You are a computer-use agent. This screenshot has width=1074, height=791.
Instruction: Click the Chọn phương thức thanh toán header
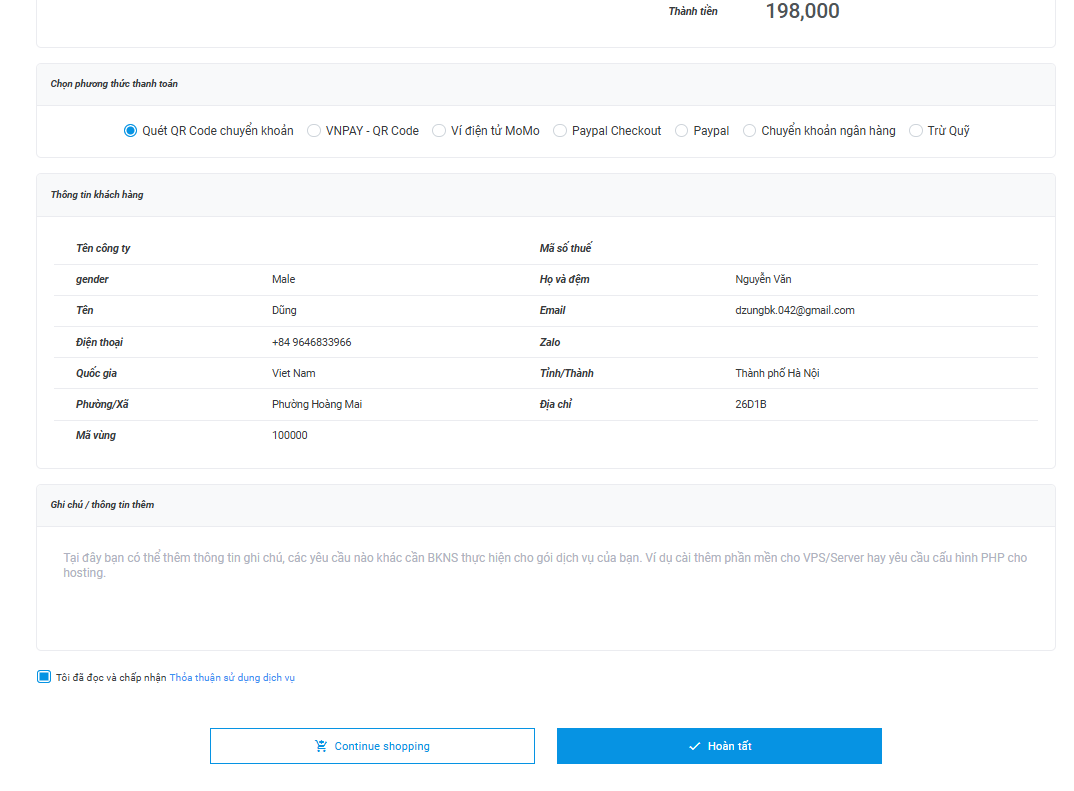pyautogui.click(x=114, y=84)
